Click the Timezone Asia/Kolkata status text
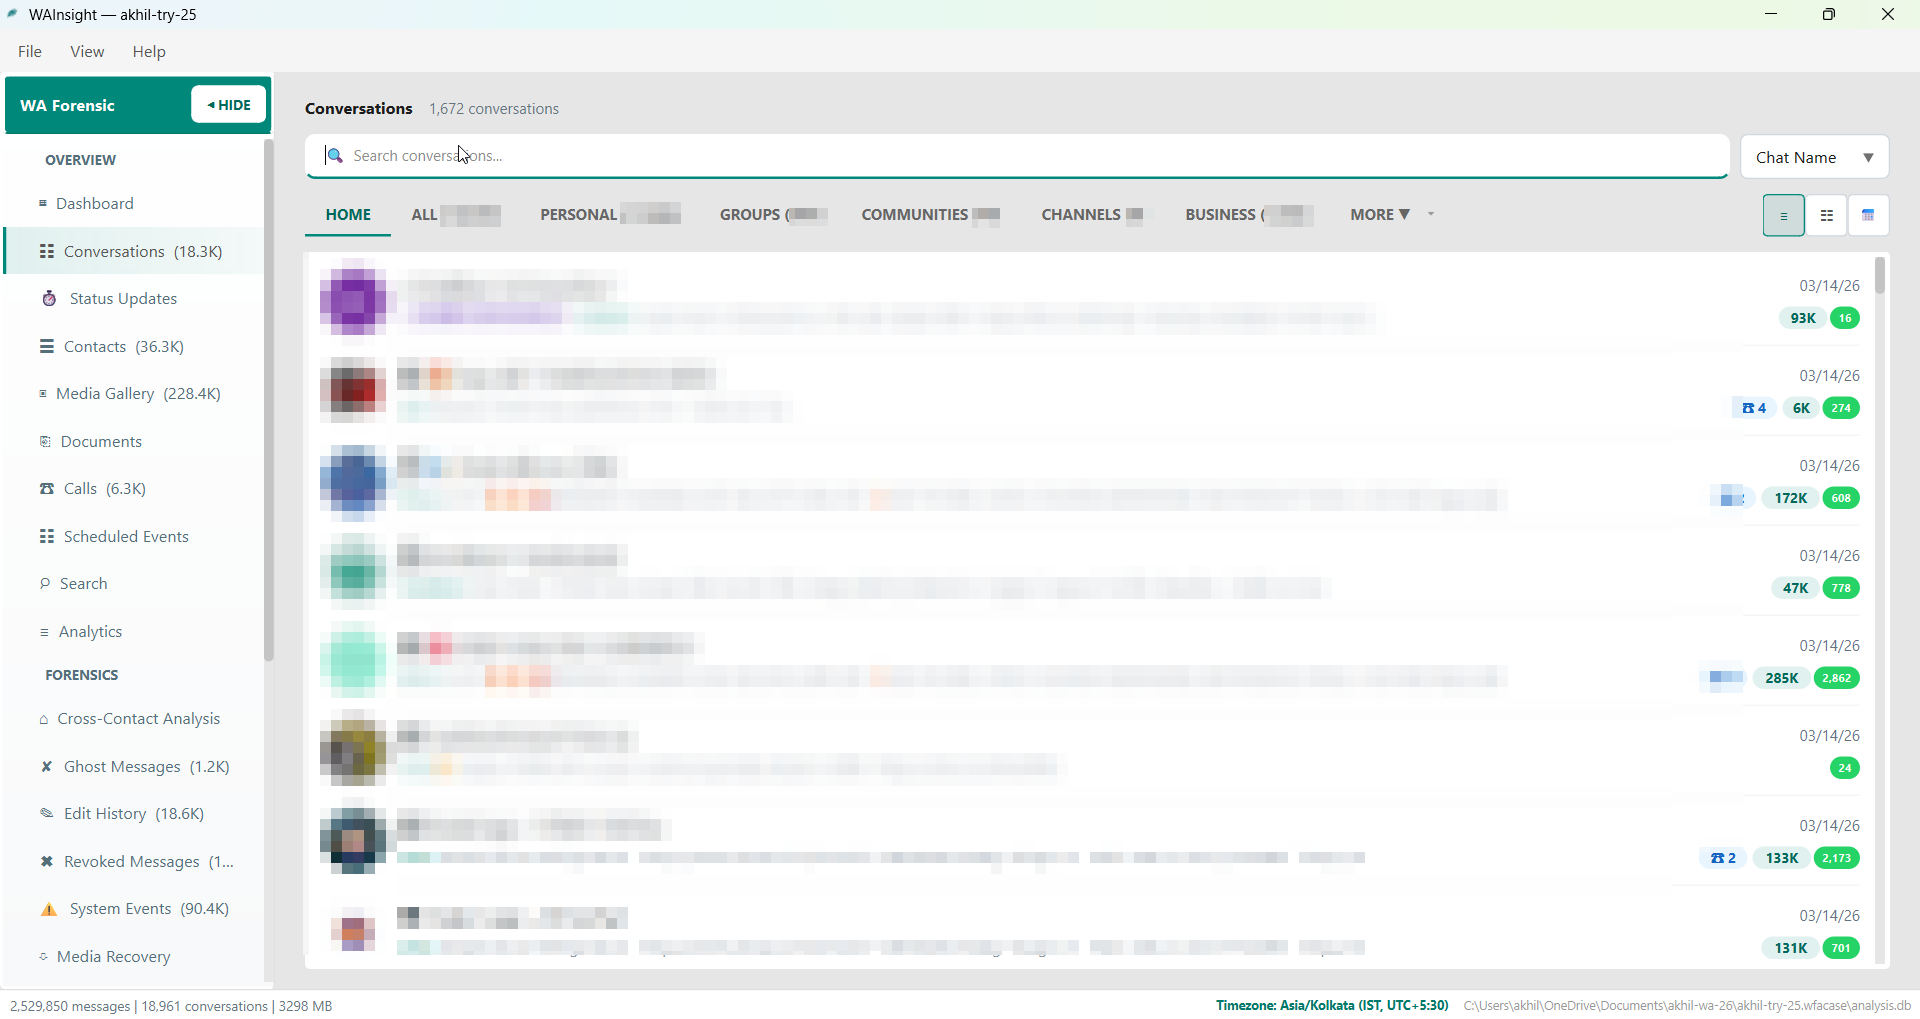This screenshot has height=1019, width=1920. [x=1332, y=1006]
